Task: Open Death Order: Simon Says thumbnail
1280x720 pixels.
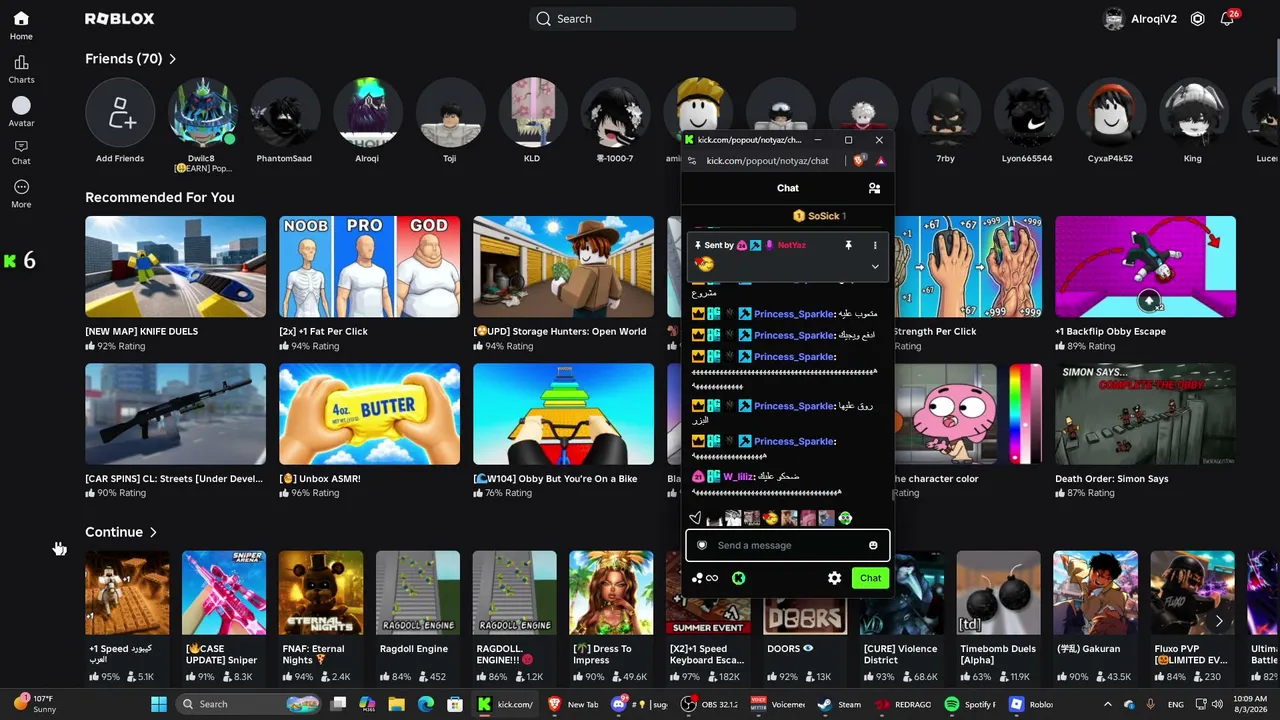Action: pyautogui.click(x=1145, y=414)
